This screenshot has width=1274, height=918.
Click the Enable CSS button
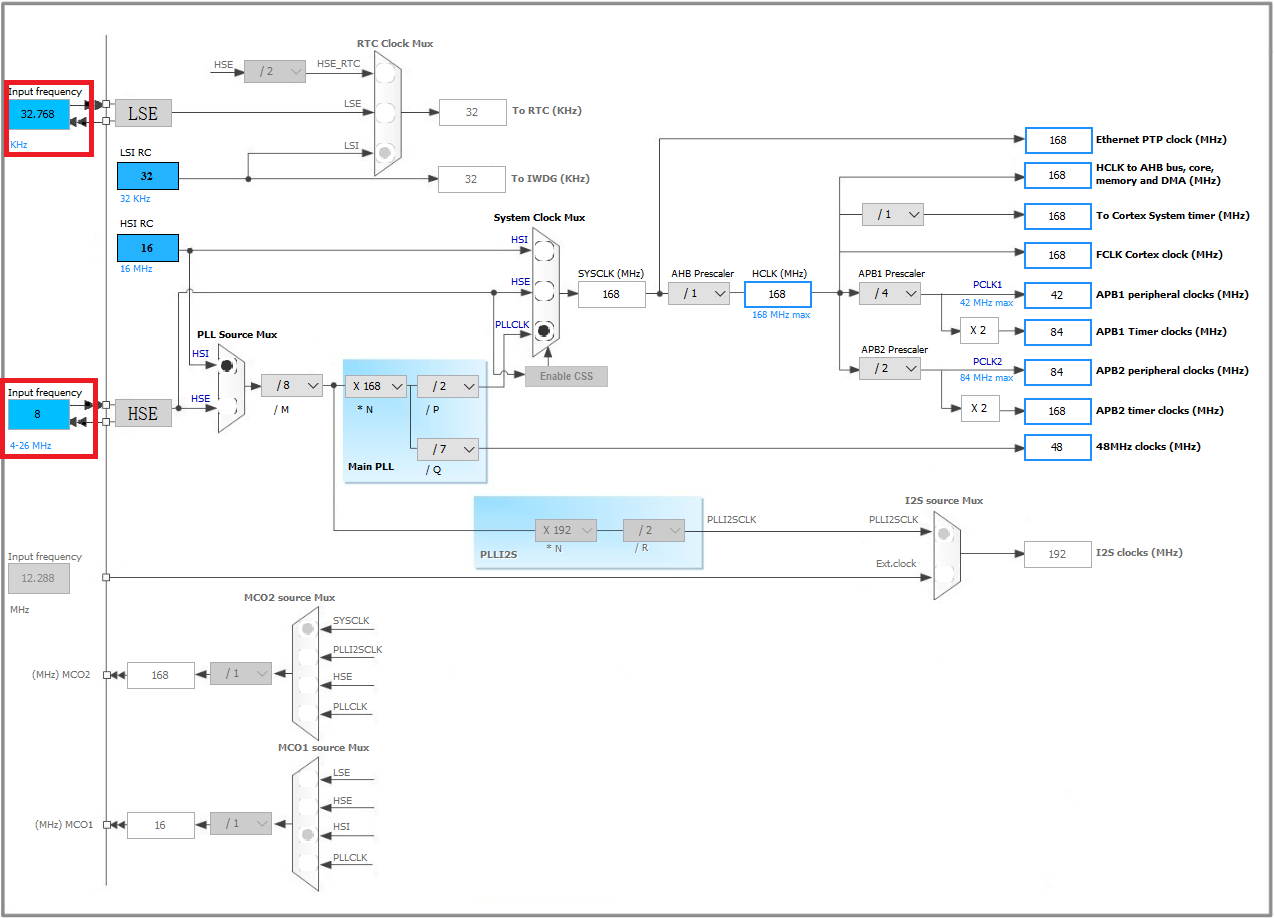565,376
